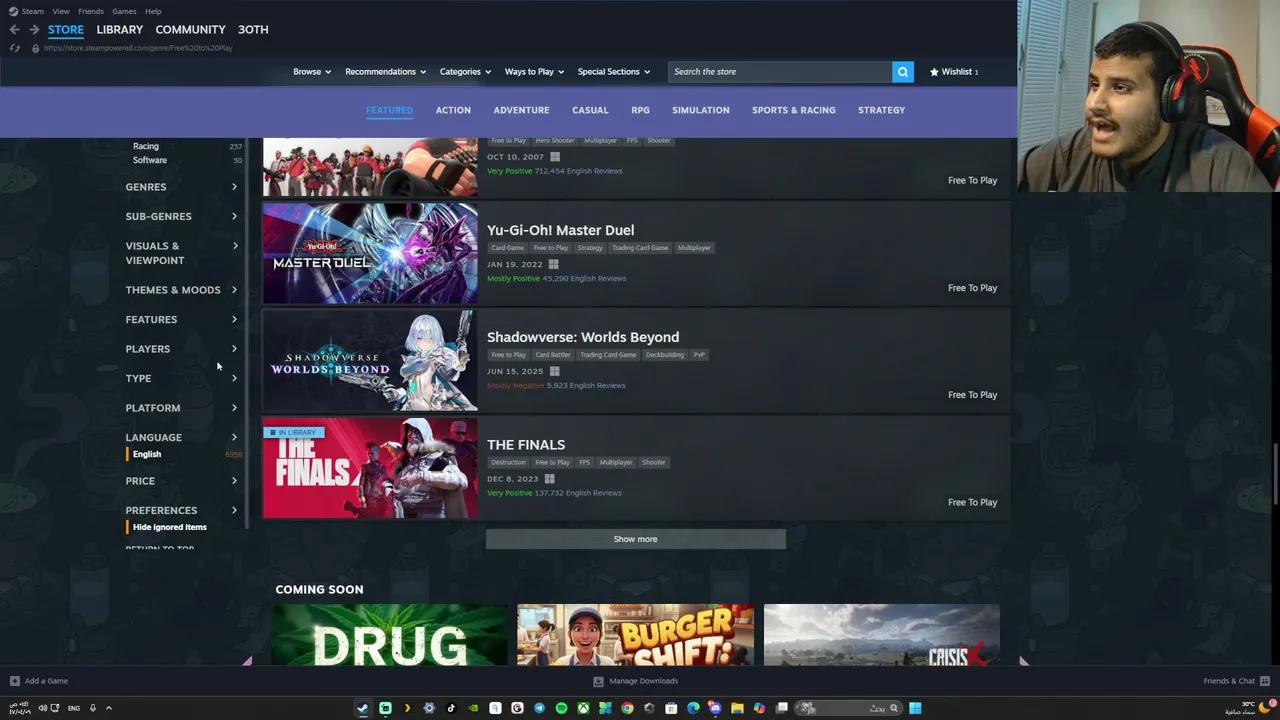Viewport: 1280px width, 720px height.
Task: Open Friends & Chat
Action: (x=1236, y=681)
